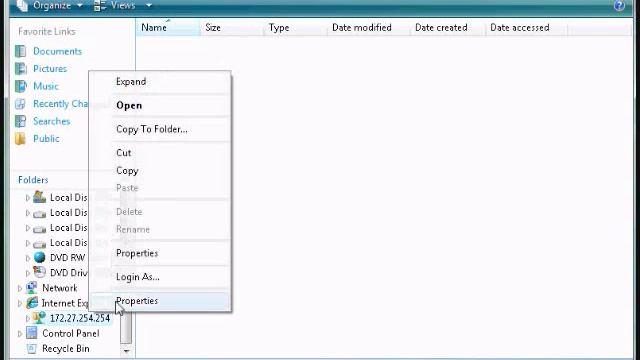Expand the 172.27.254.254 tree node
Viewport: 640px width, 360px height.
click(x=27, y=318)
